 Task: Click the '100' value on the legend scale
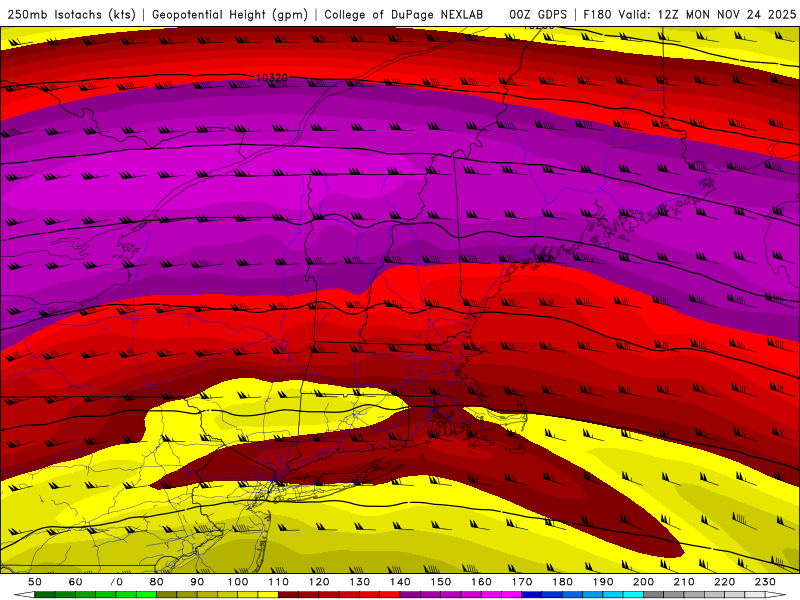[238, 582]
